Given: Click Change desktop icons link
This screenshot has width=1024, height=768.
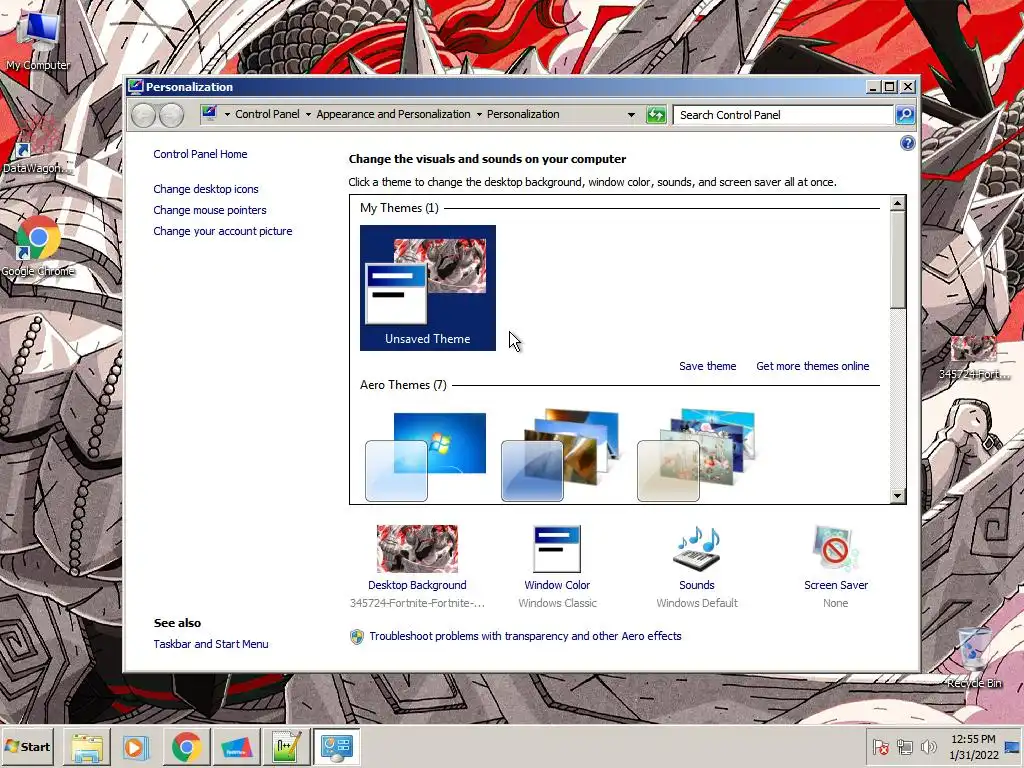Looking at the screenshot, I should [206, 189].
